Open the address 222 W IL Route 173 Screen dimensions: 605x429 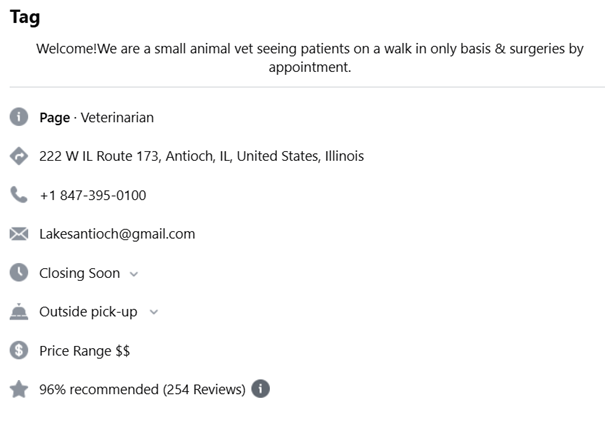pyautogui.click(x=201, y=156)
